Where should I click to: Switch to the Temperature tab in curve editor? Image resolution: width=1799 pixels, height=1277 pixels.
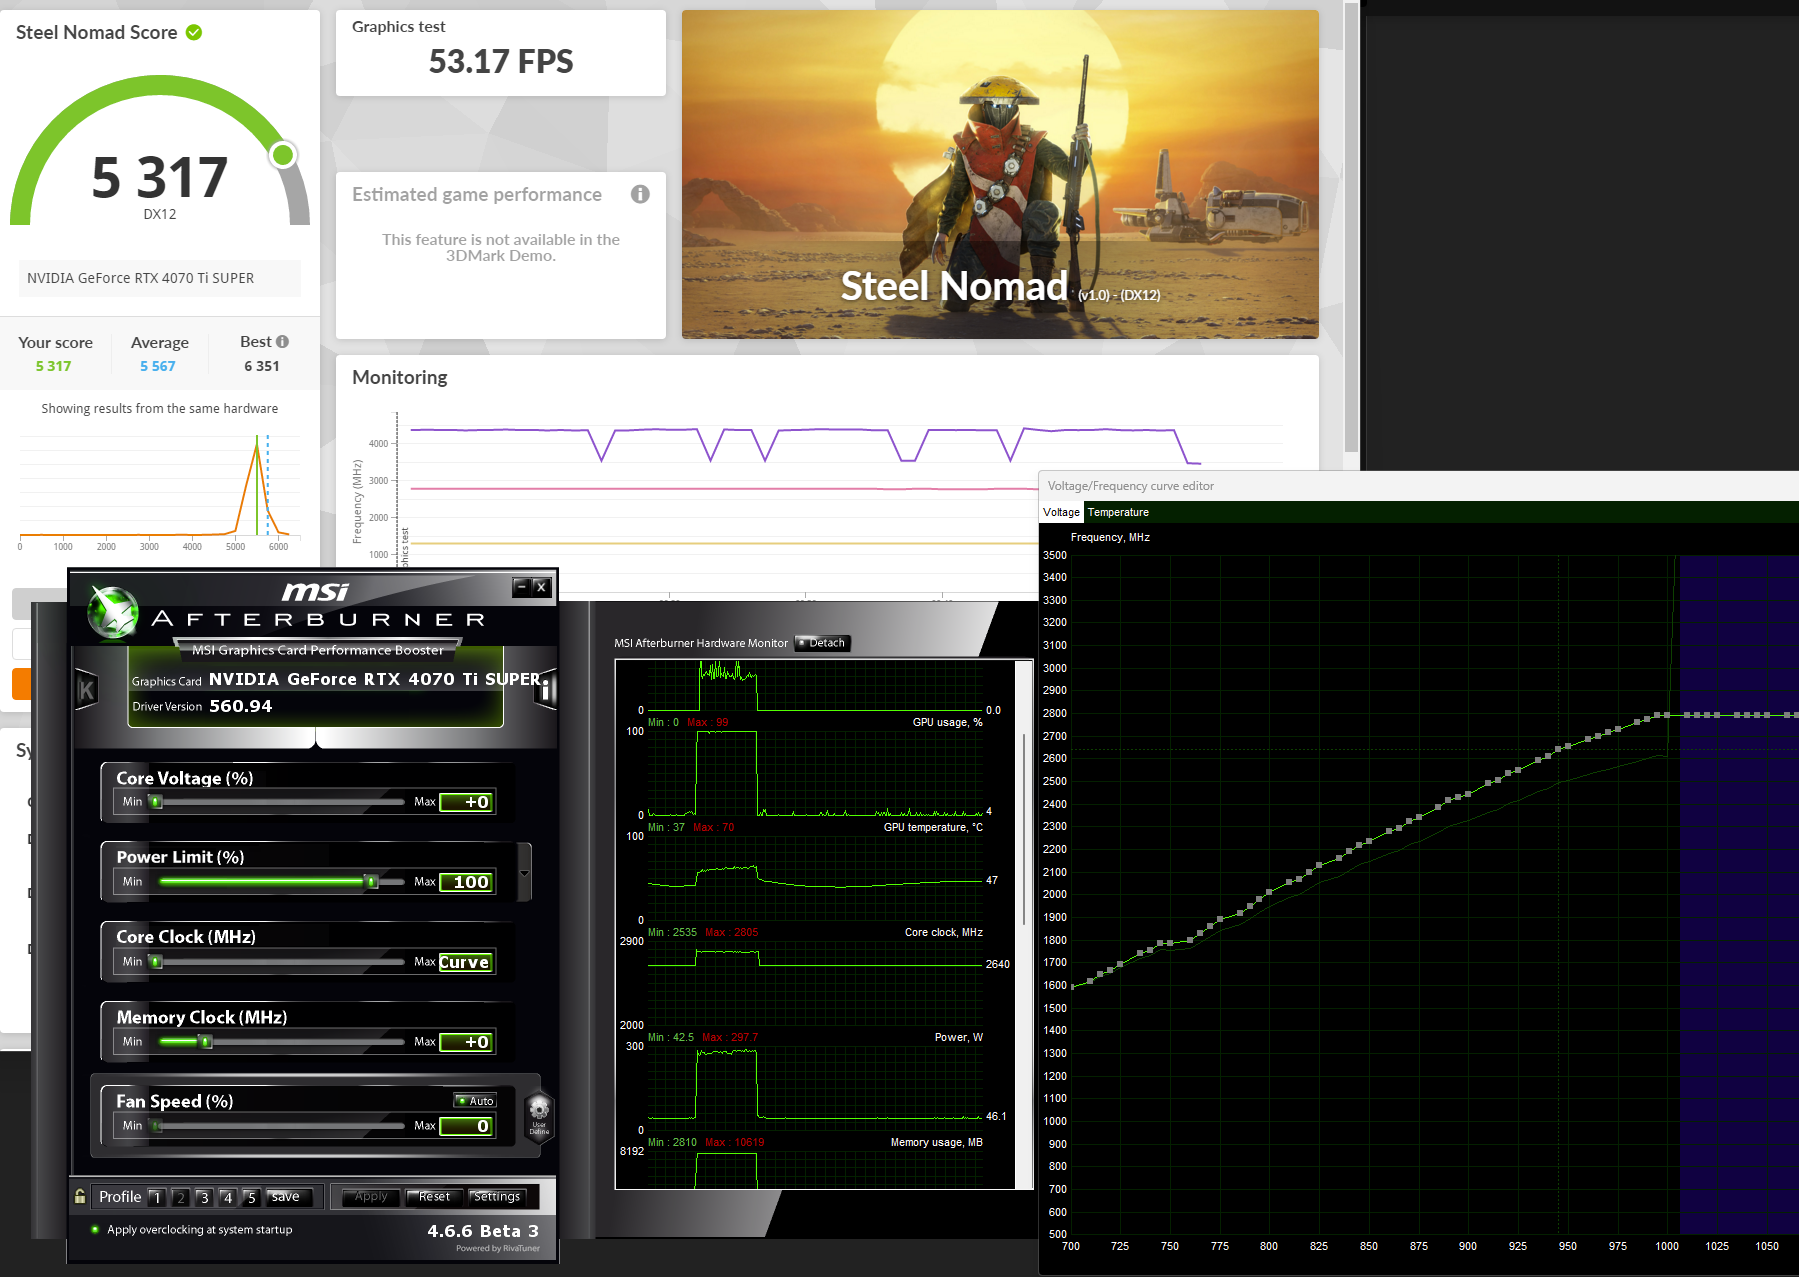coord(1118,512)
